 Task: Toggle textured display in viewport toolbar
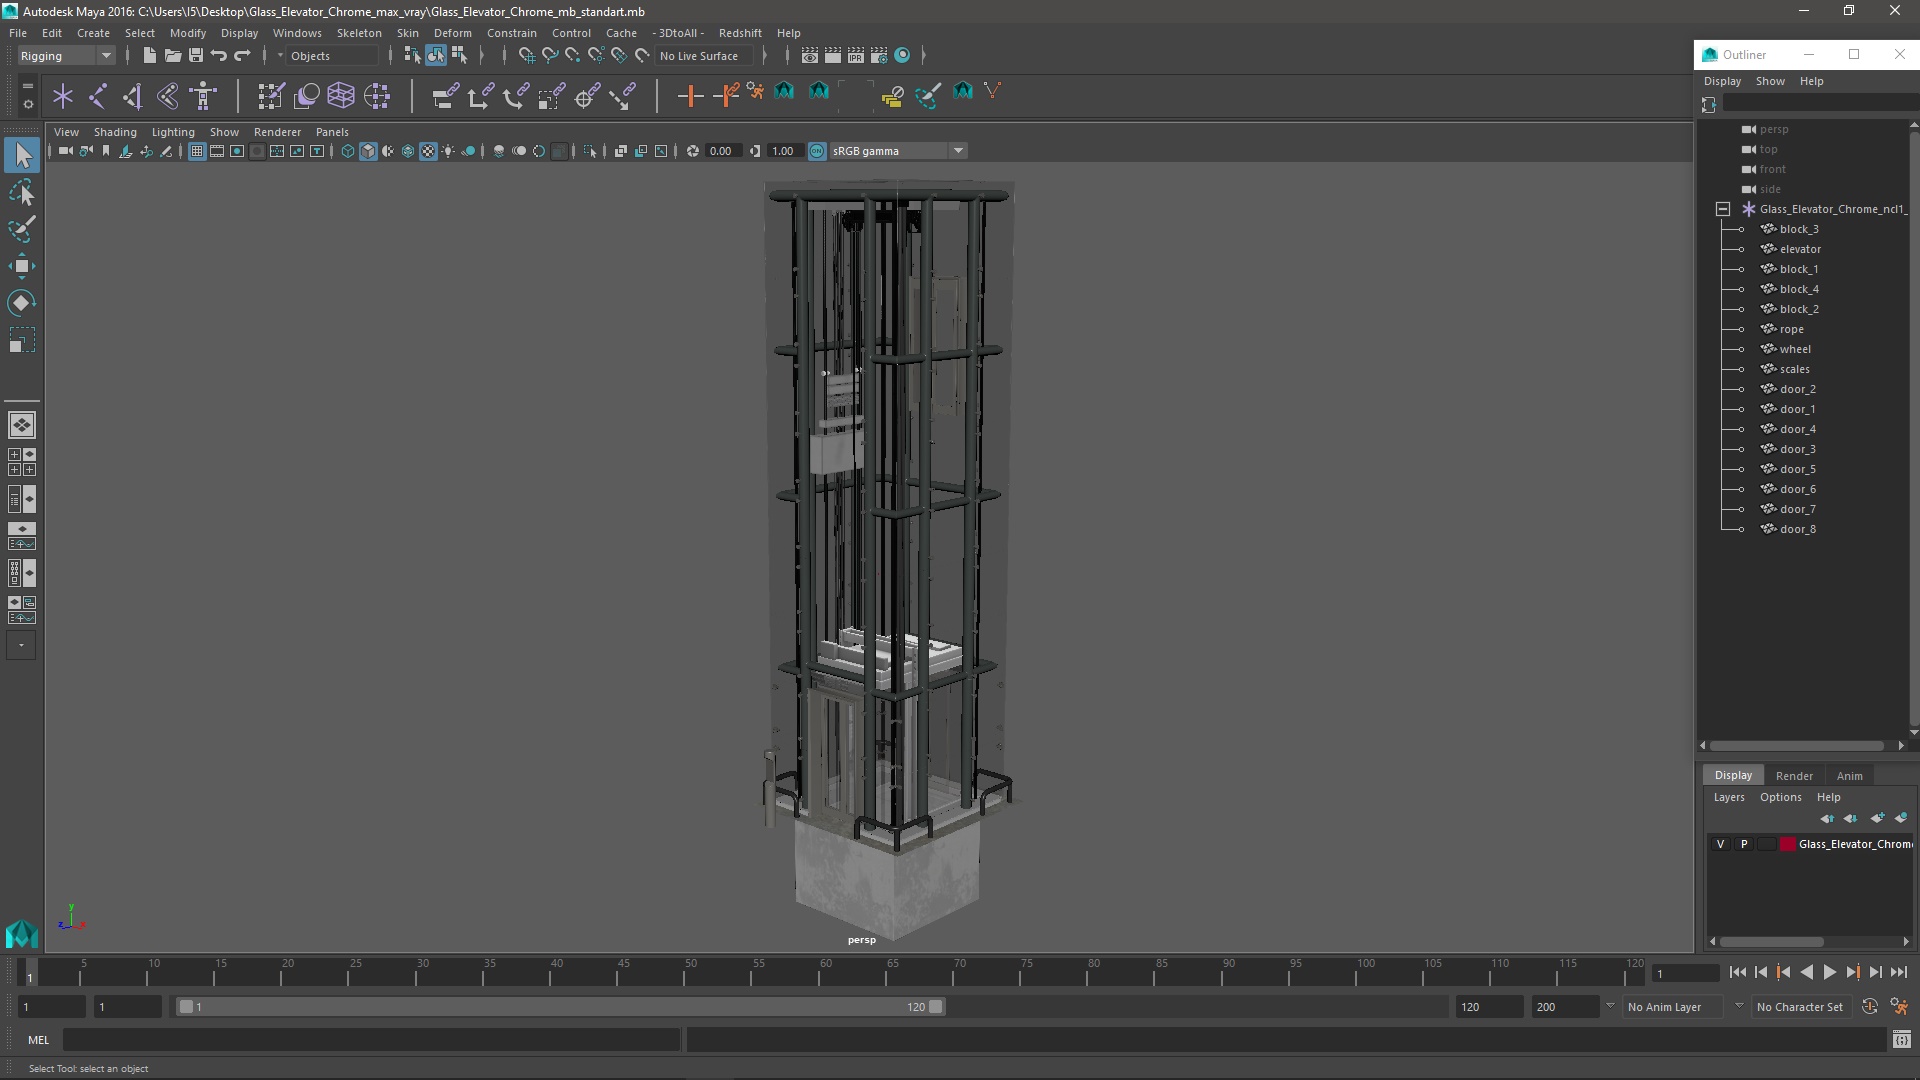pyautogui.click(x=428, y=151)
